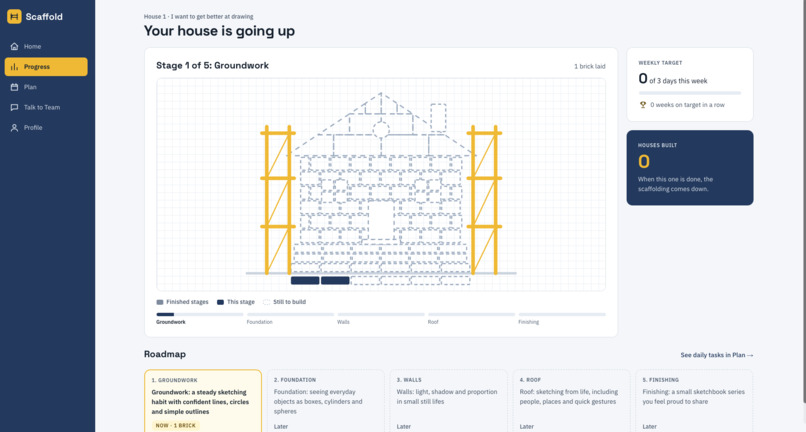Click the Talk to Team chat icon
The image size is (806, 432).
14,107
